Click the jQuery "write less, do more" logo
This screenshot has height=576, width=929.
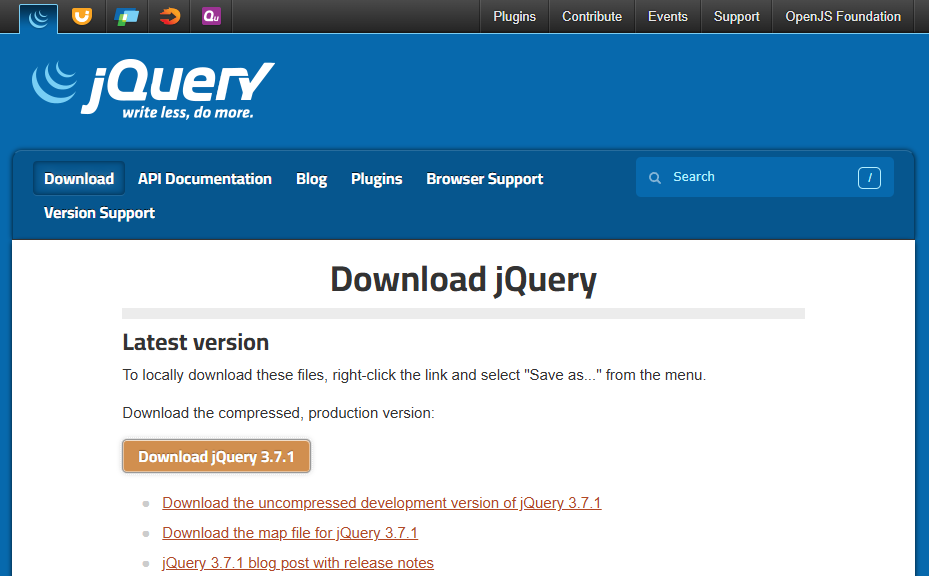coord(152,90)
